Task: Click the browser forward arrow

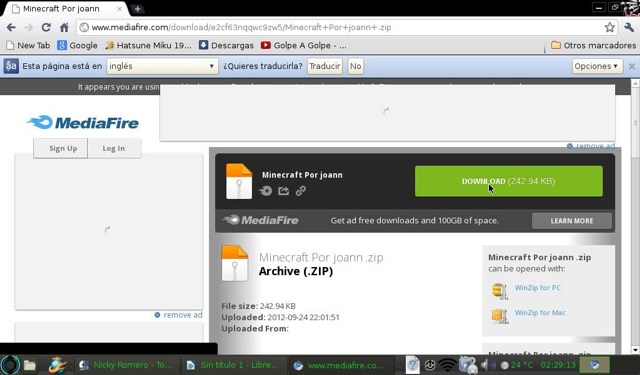Action: 29,27
